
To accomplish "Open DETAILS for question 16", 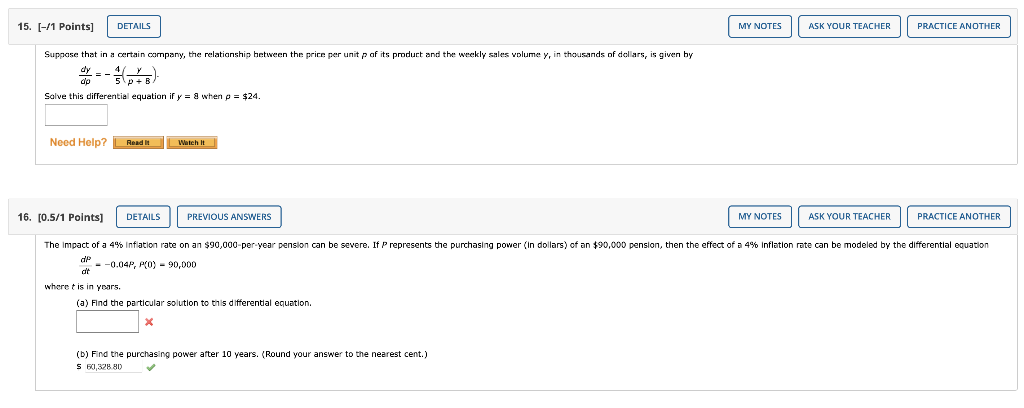I will [x=143, y=217].
